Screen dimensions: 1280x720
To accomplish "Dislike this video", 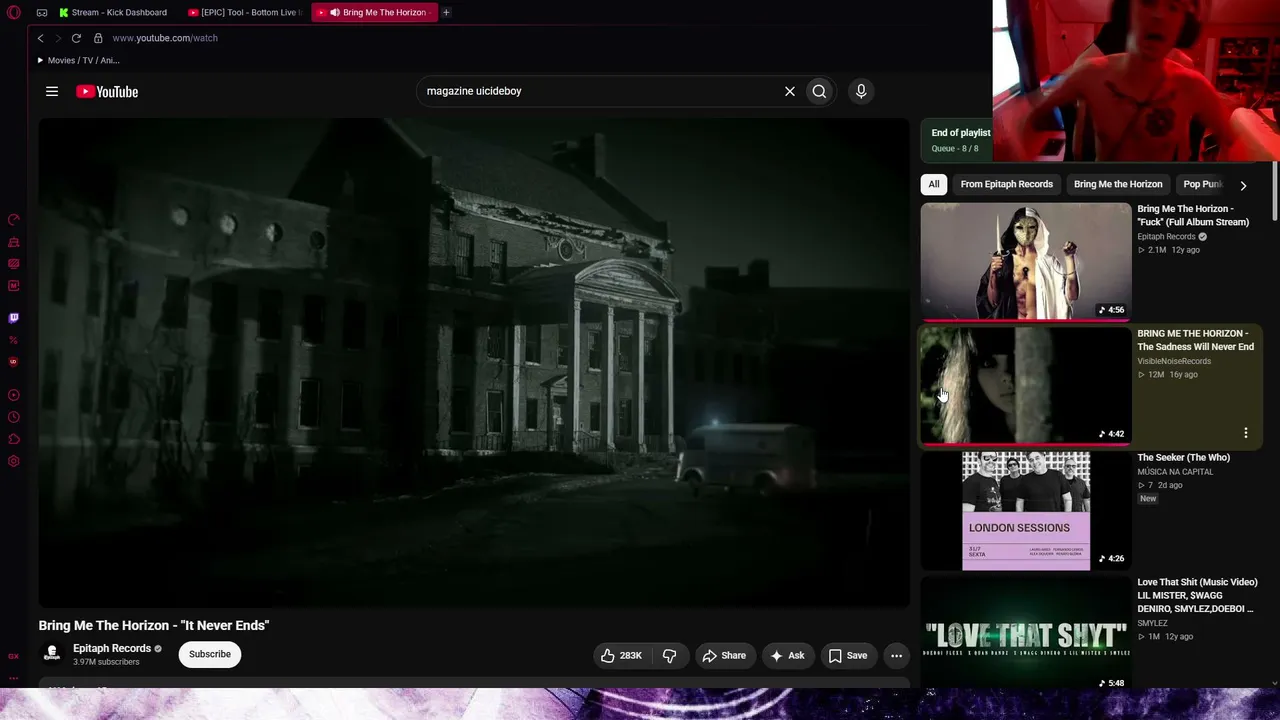I will (x=670, y=655).
